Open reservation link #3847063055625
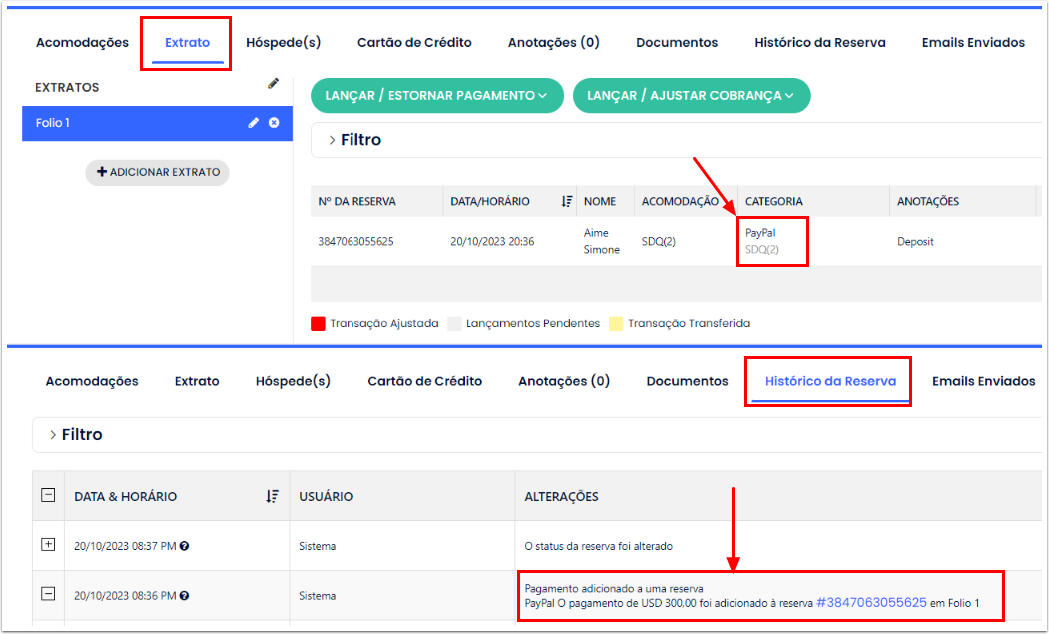1049x634 pixels. [x=871, y=603]
